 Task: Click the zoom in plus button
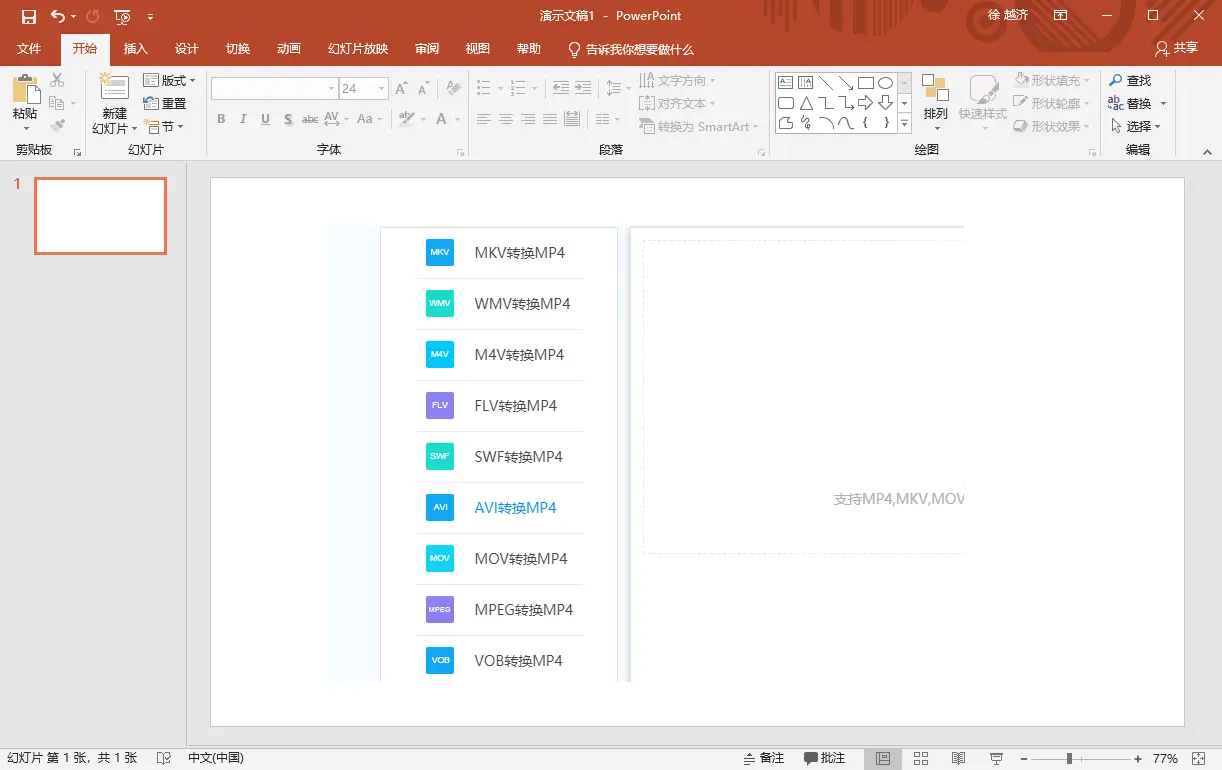pos(1138,759)
